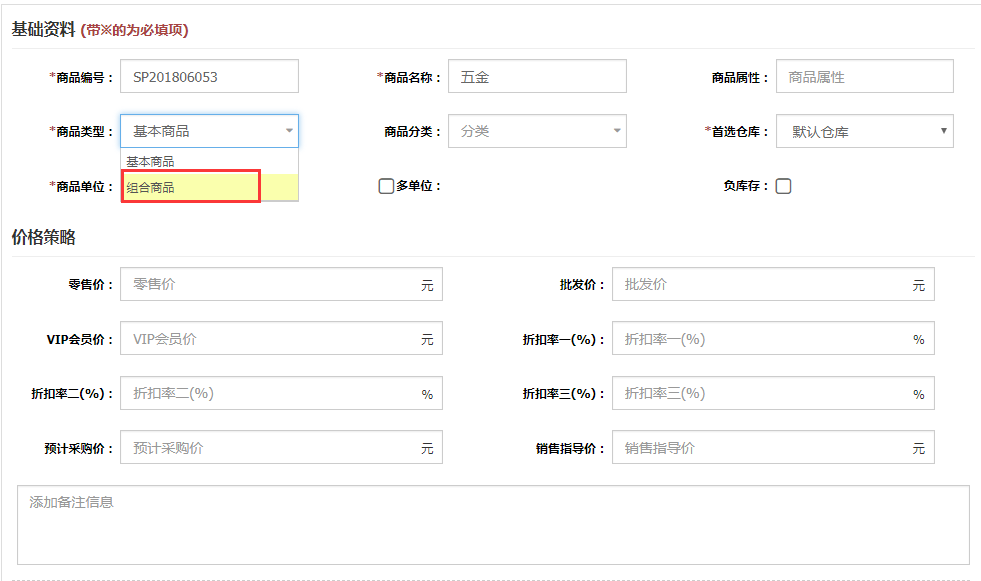The image size is (981, 581).
Task: Click the 商品类型 dropdown arrow icon
Action: [289, 131]
